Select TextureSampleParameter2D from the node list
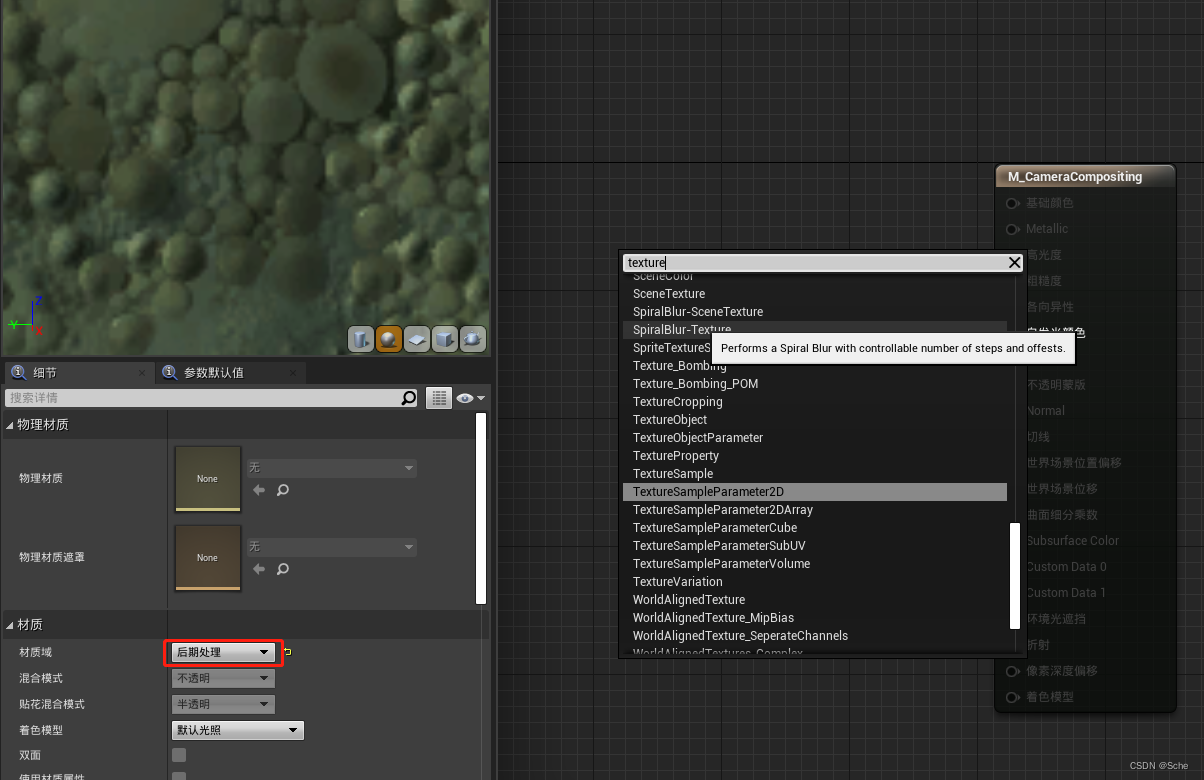This screenshot has height=780, width=1204. 706,491
